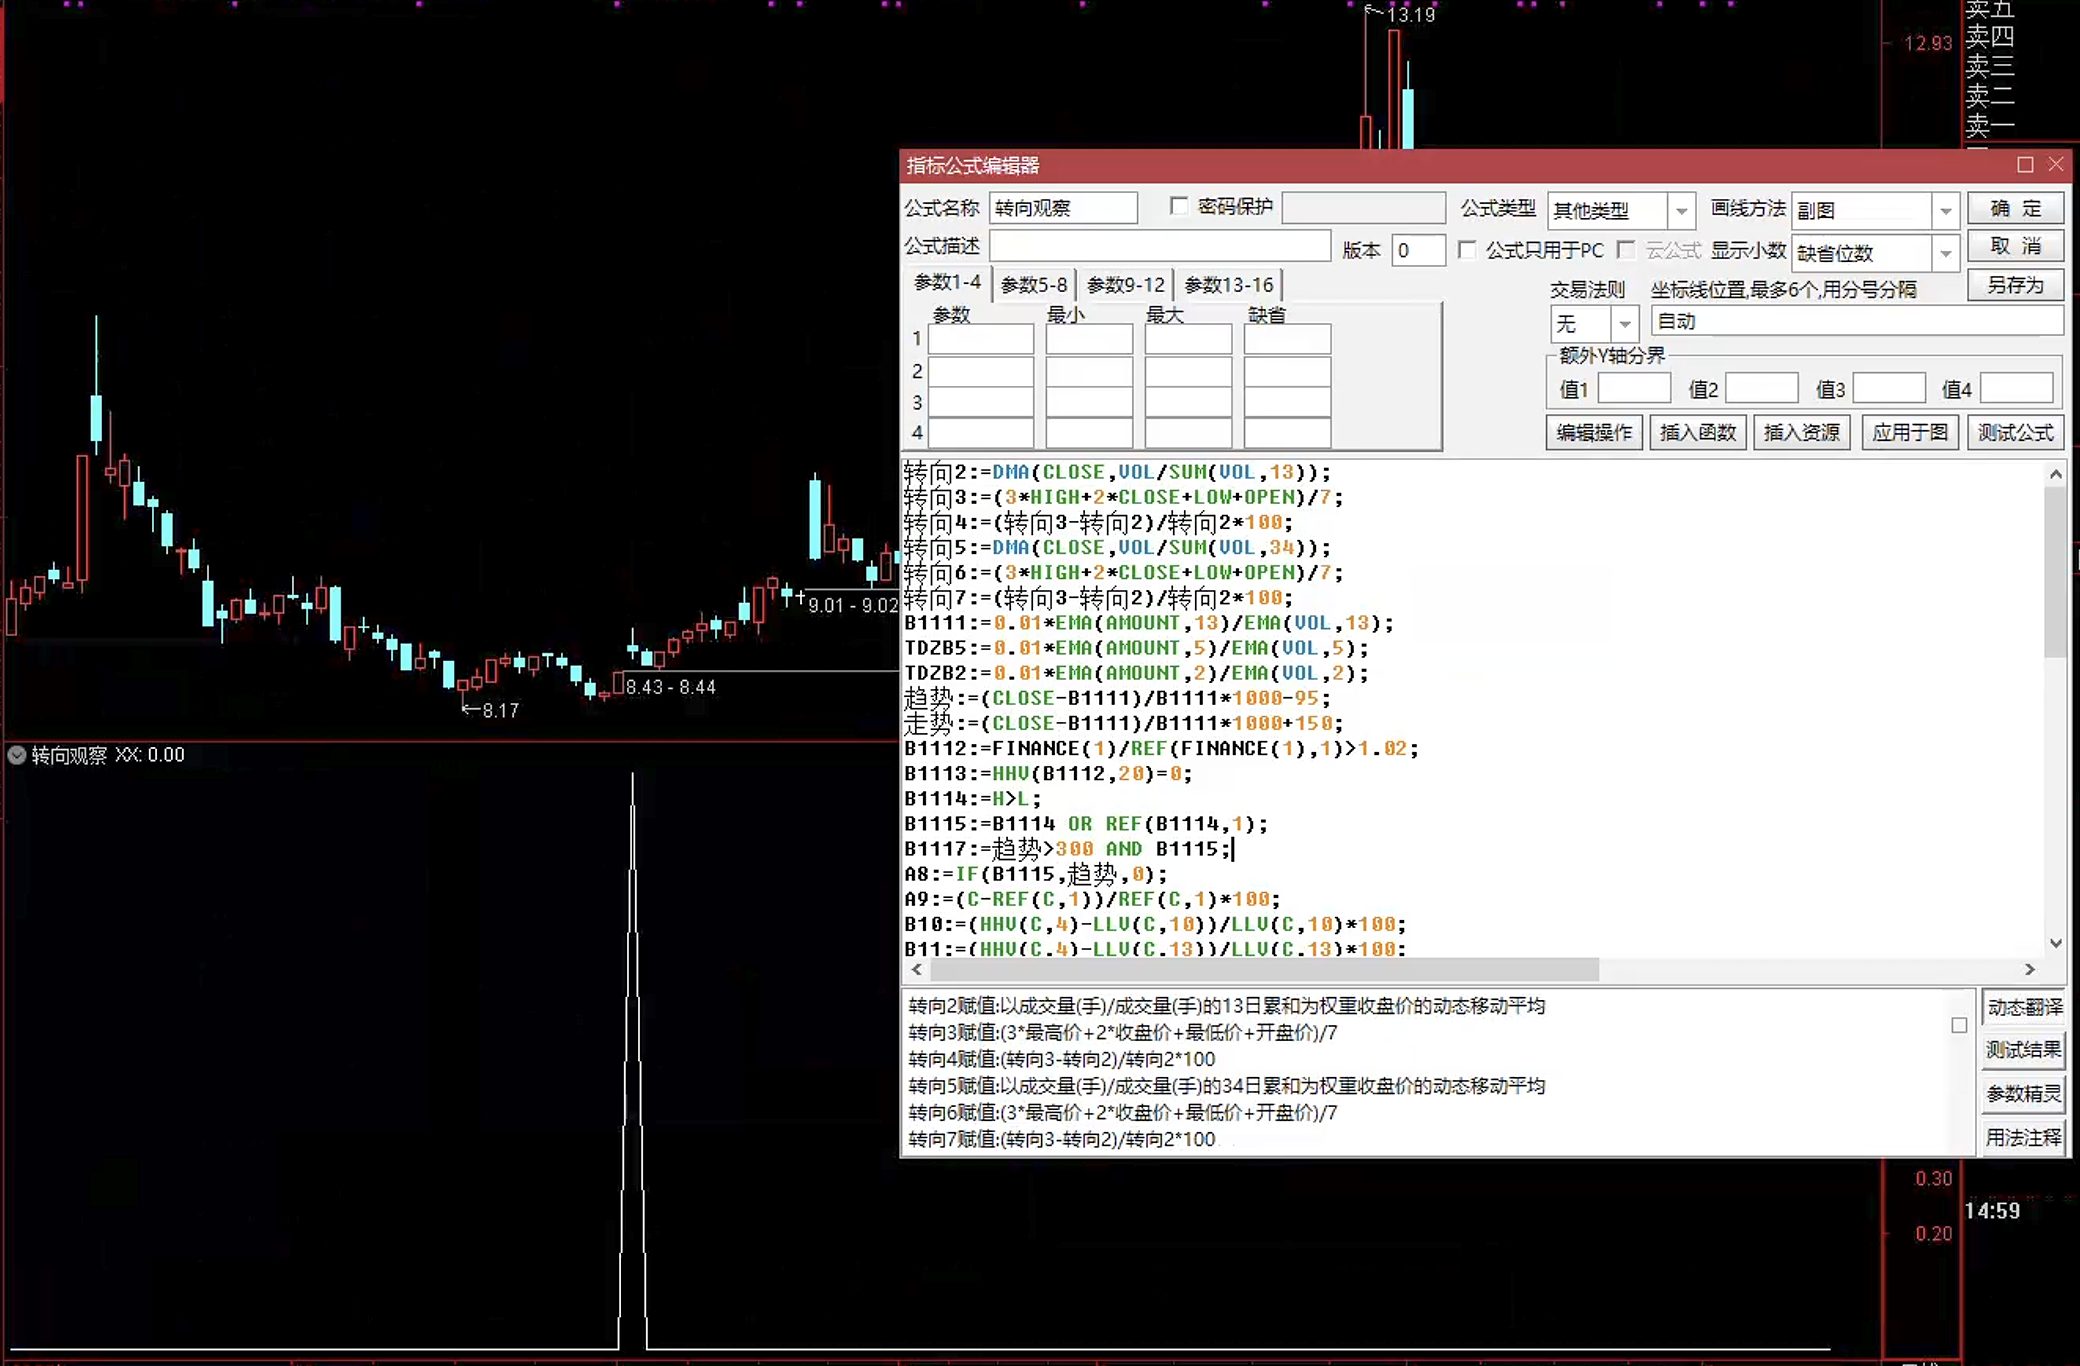
Task: Open 参数精灵 parameter wizard
Action: (2024, 1094)
